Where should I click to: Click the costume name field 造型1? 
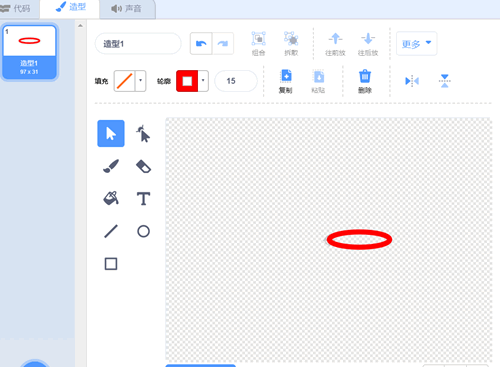pyautogui.click(x=138, y=44)
